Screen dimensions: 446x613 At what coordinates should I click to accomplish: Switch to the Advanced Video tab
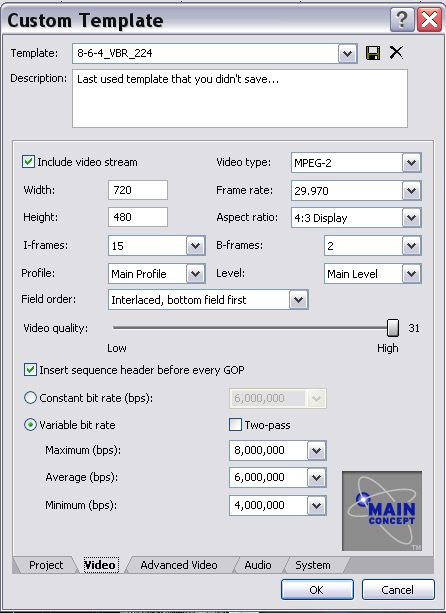click(179, 565)
